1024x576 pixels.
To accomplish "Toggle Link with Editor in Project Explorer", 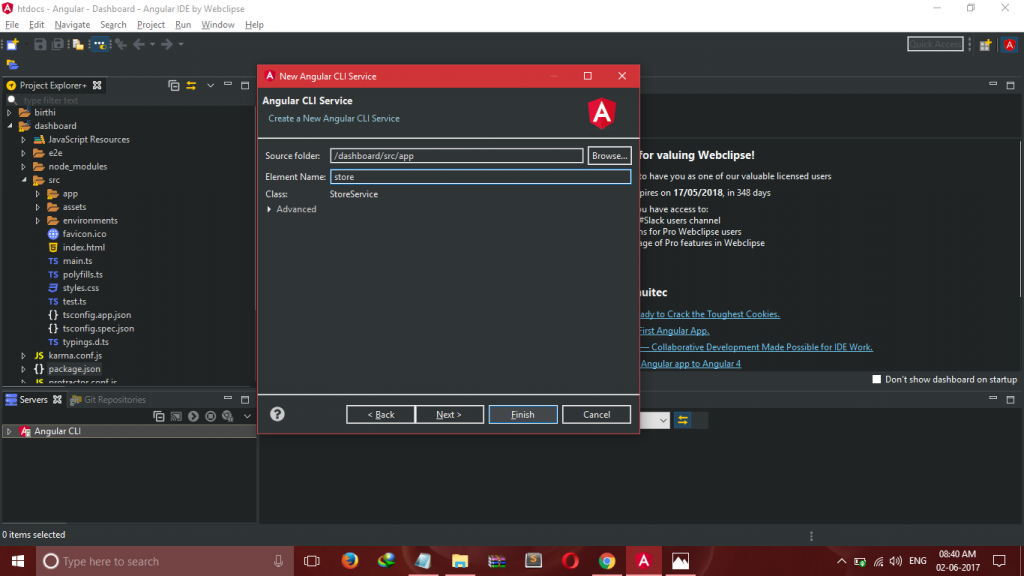I will coord(191,86).
